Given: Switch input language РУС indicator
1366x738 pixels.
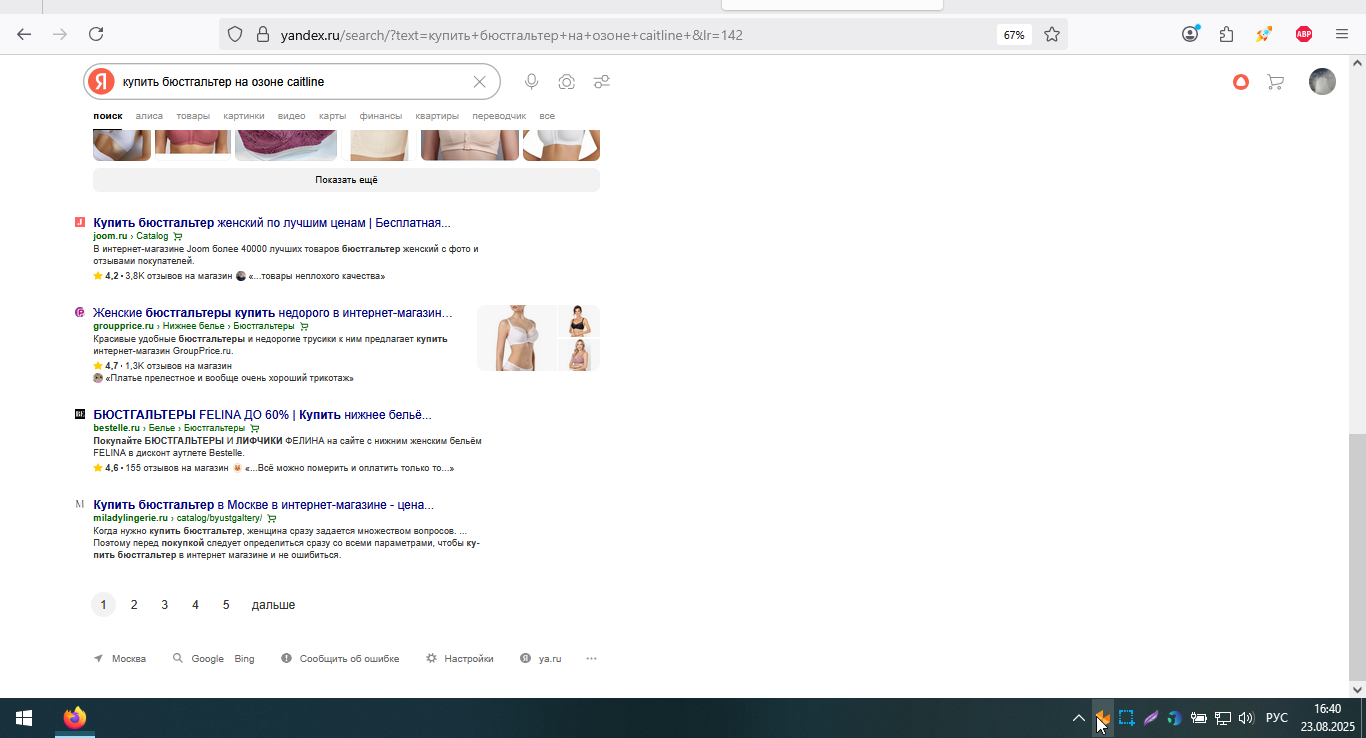Looking at the screenshot, I should [1277, 718].
